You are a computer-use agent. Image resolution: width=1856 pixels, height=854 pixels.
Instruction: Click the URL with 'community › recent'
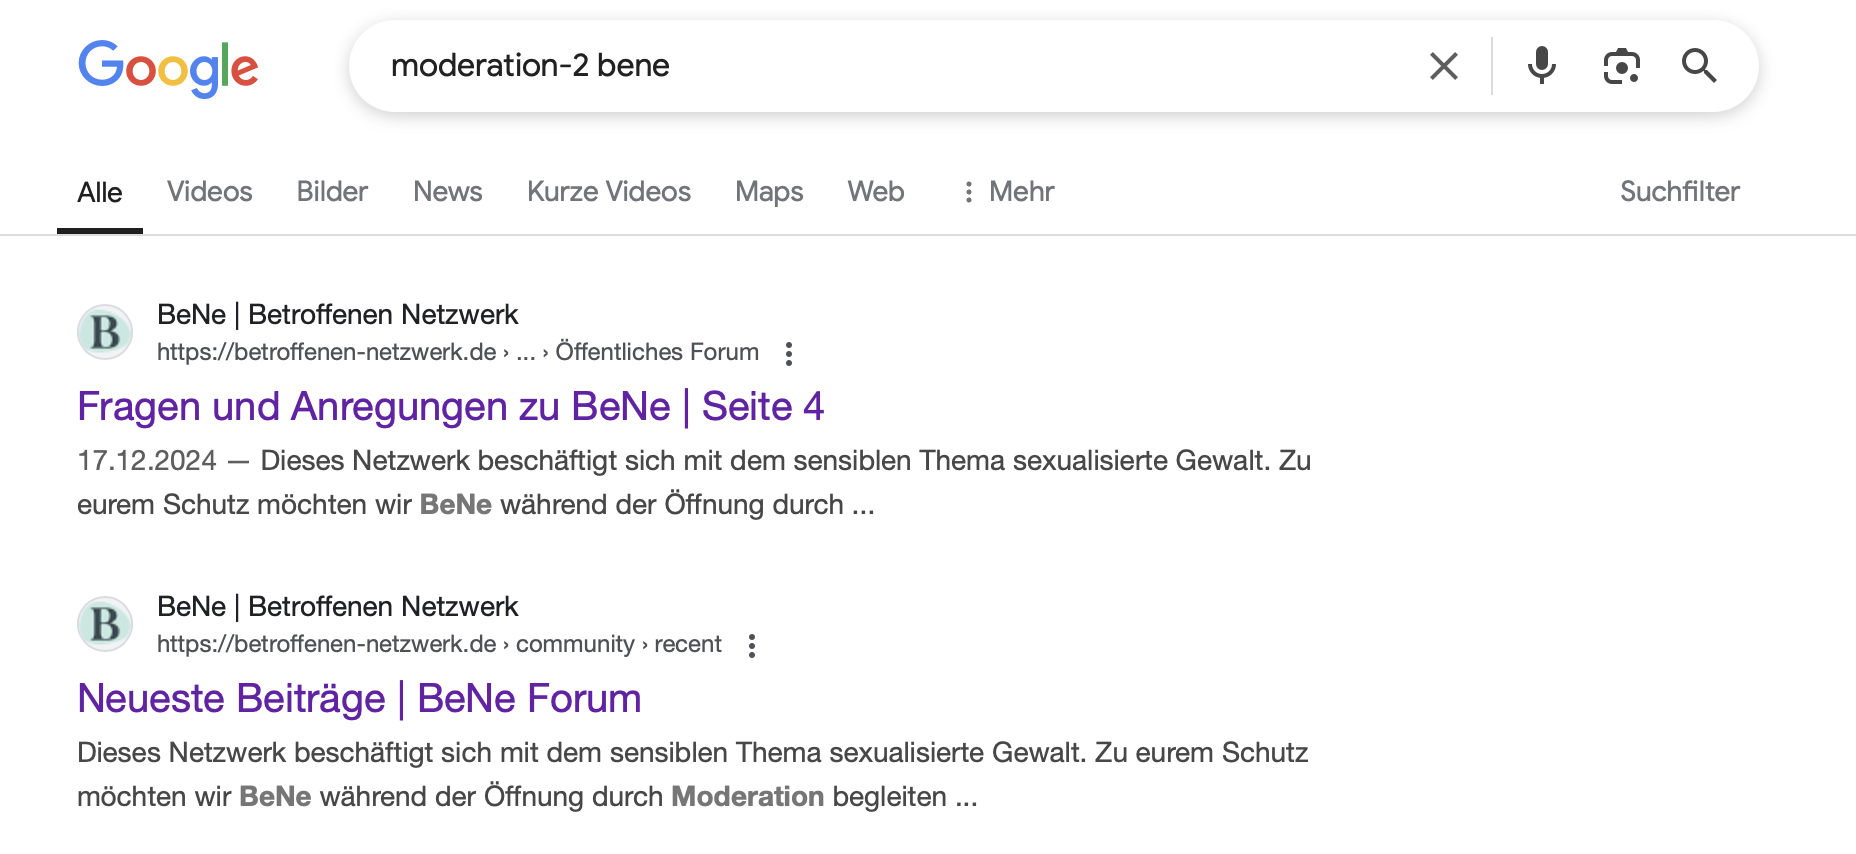[x=439, y=644]
